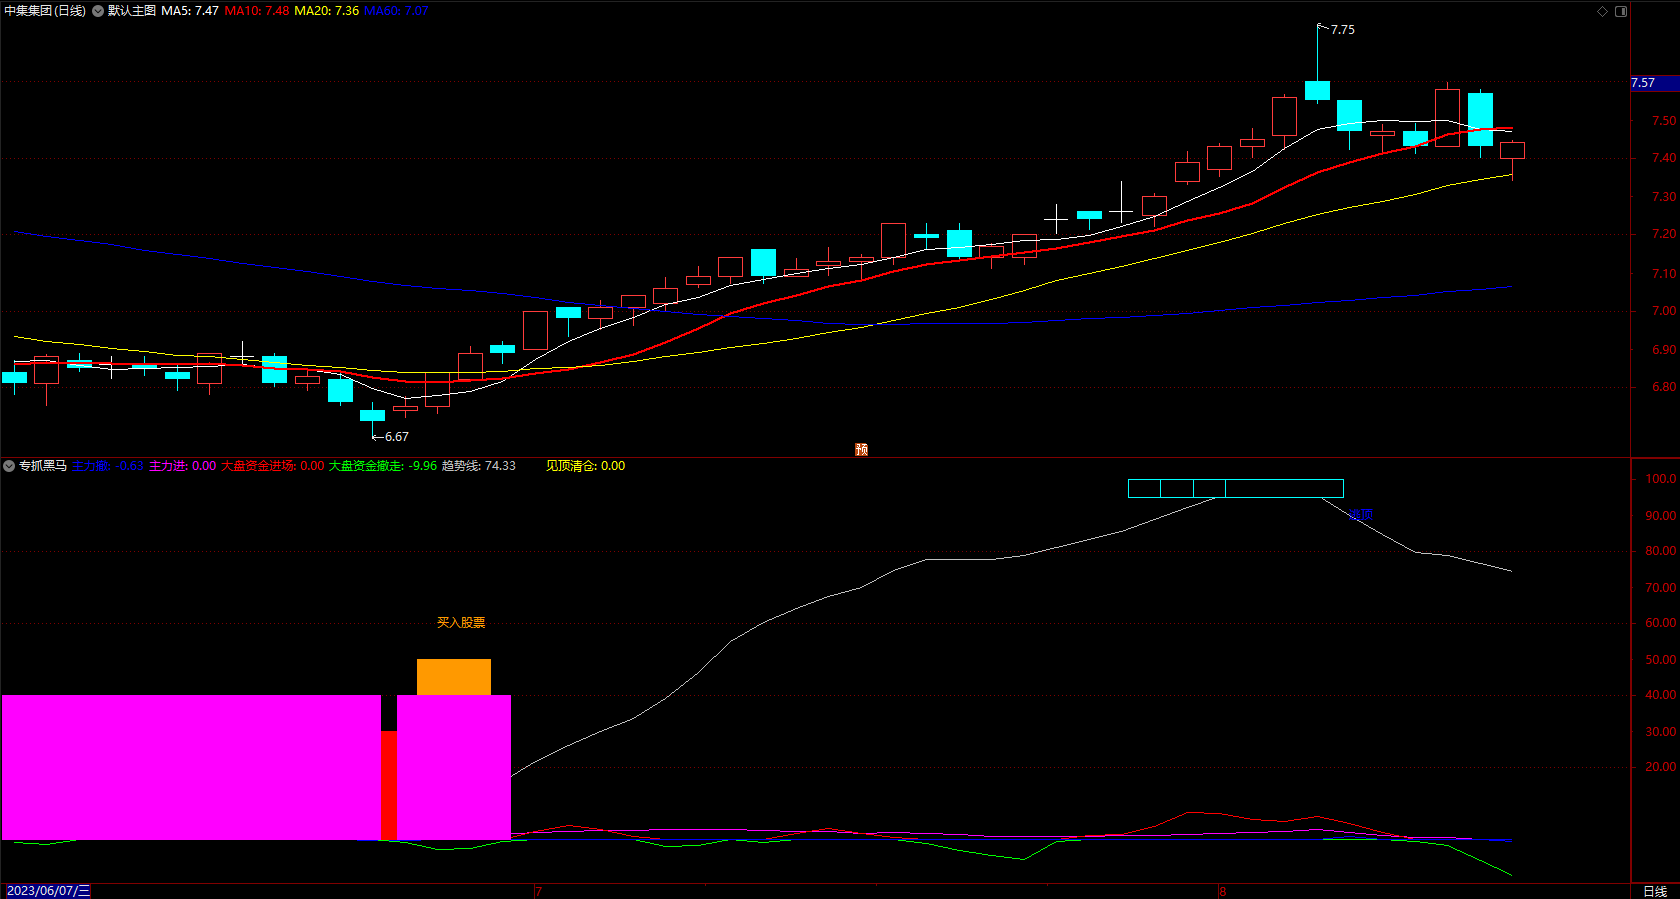Click the 100.0 indicator axis label
Viewport: 1680px width, 899px height.
click(x=1661, y=479)
